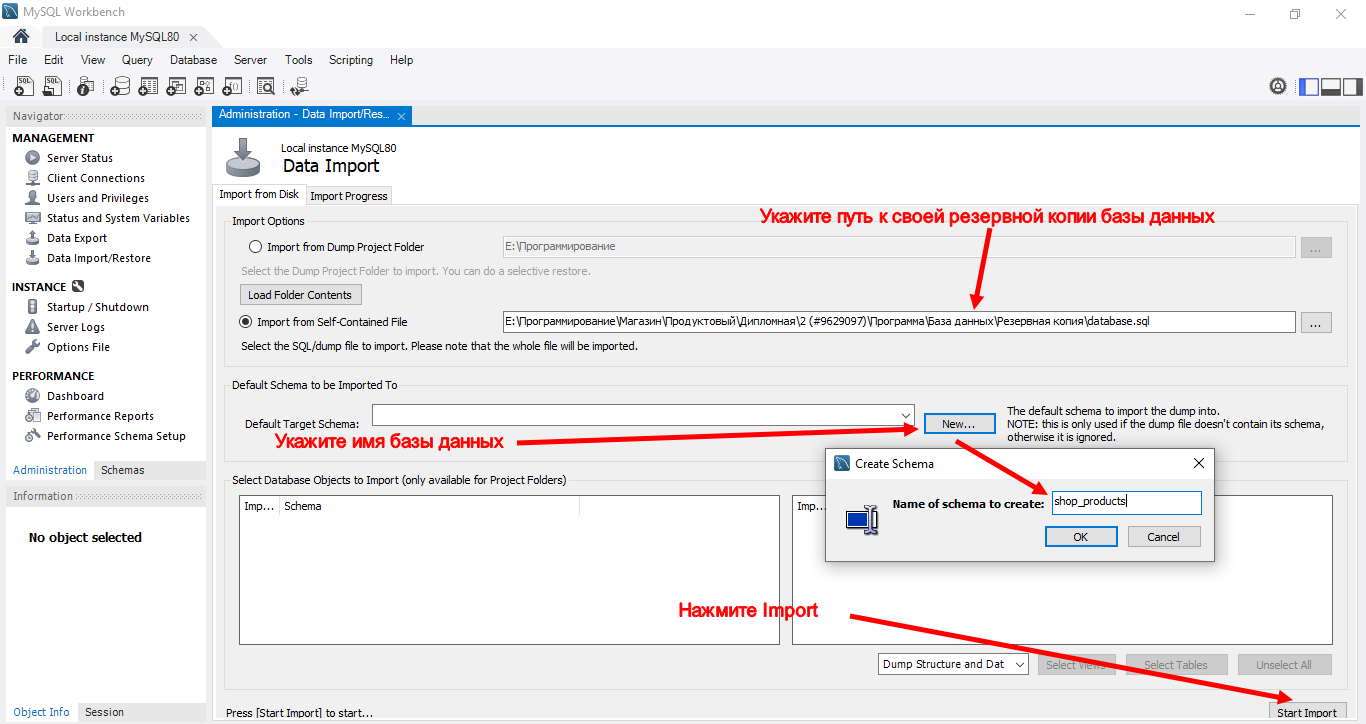Close the Administration - Data Import tab
Screen dimensions: 1366x724
point(401,116)
